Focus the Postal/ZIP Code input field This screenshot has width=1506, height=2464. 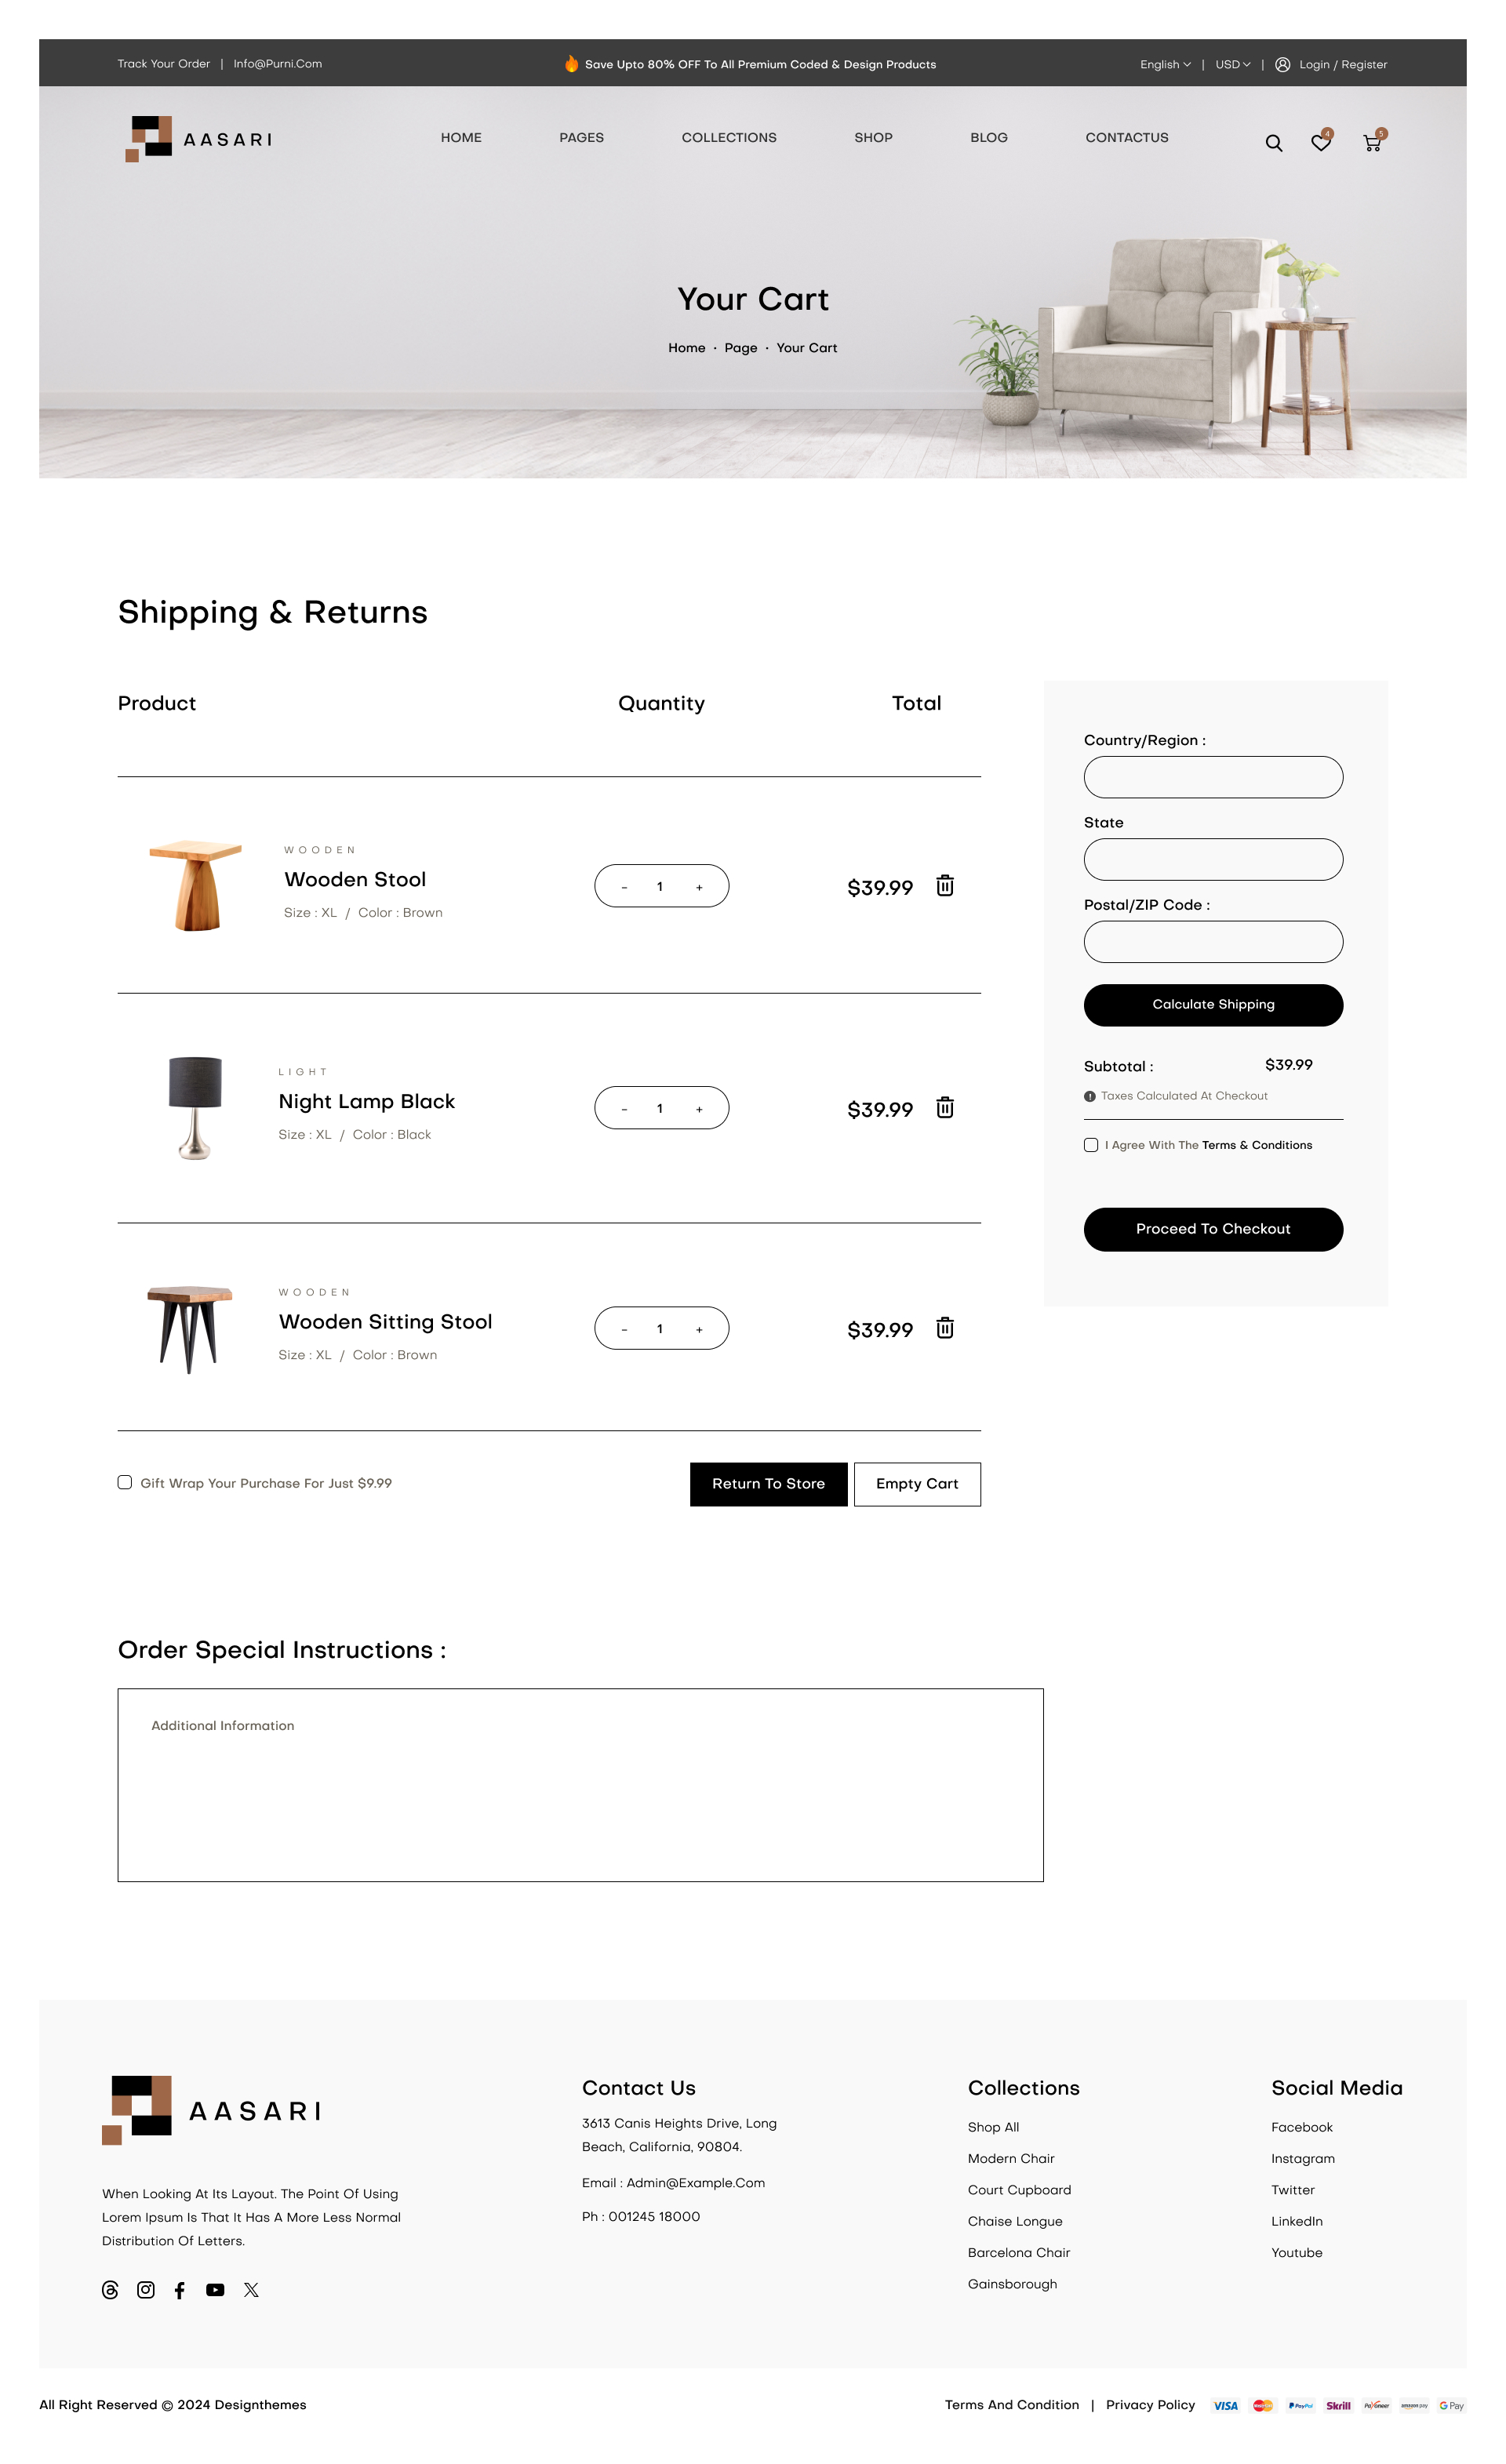tap(1213, 942)
